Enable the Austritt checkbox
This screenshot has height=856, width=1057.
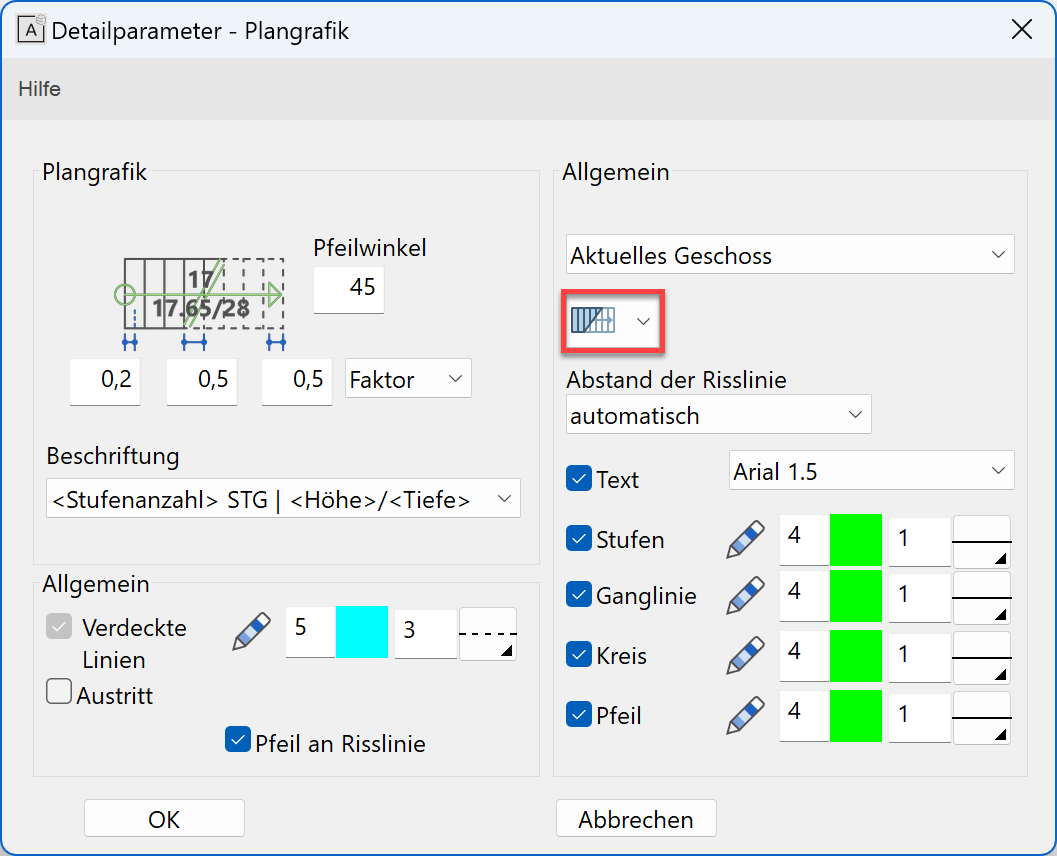(x=59, y=692)
